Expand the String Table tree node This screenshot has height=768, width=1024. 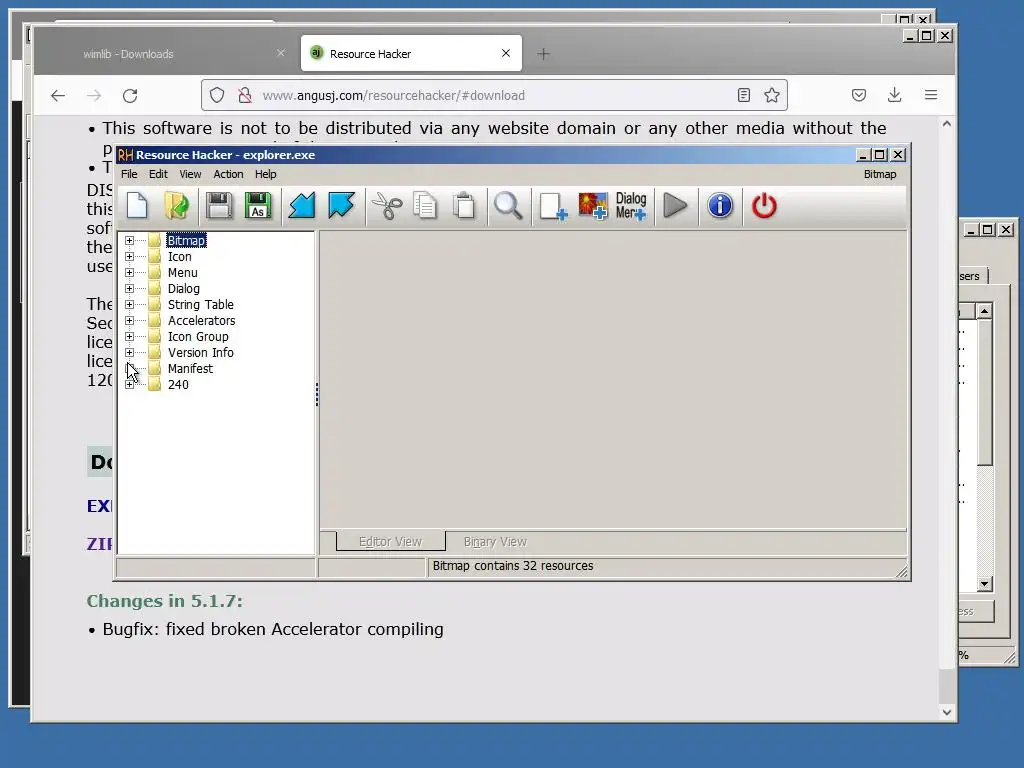[129, 304]
